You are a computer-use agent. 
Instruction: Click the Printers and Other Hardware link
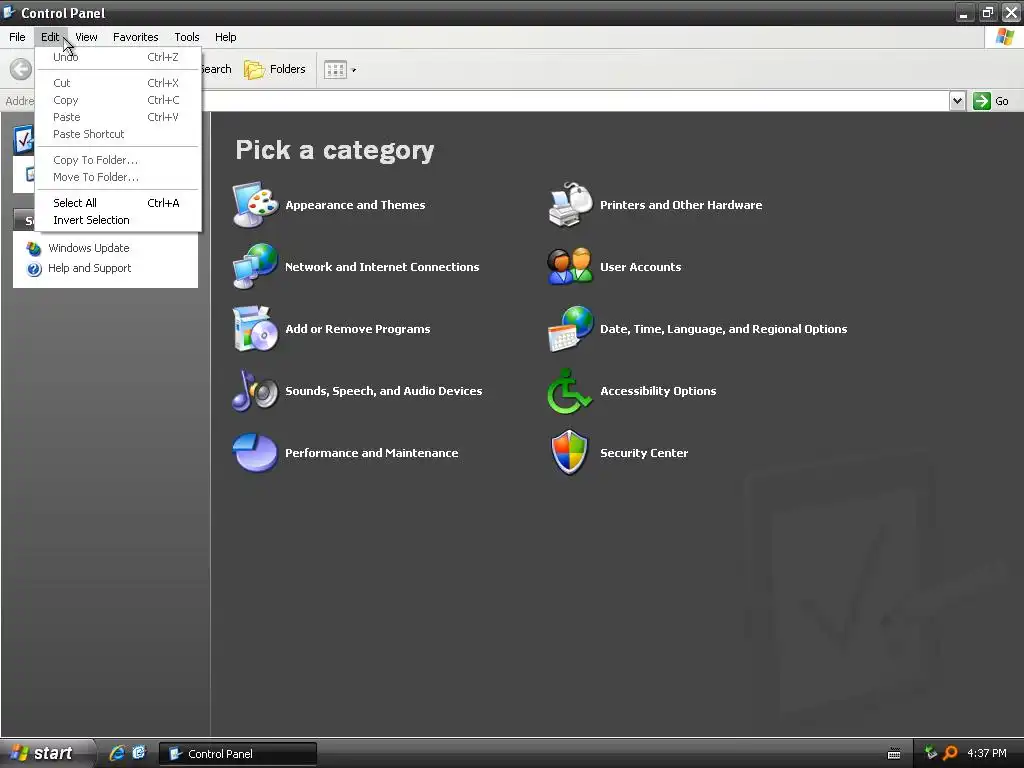click(x=681, y=205)
